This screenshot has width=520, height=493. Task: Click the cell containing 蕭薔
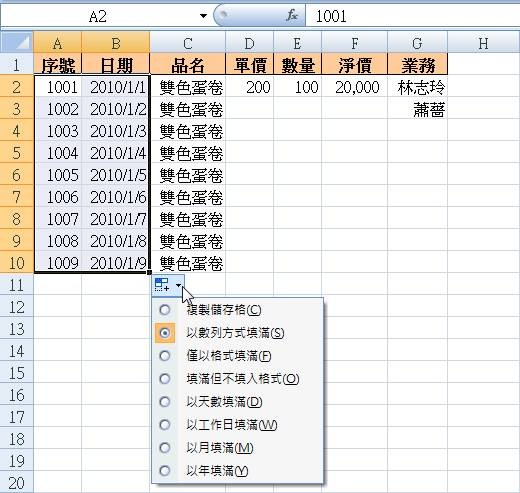[417, 108]
